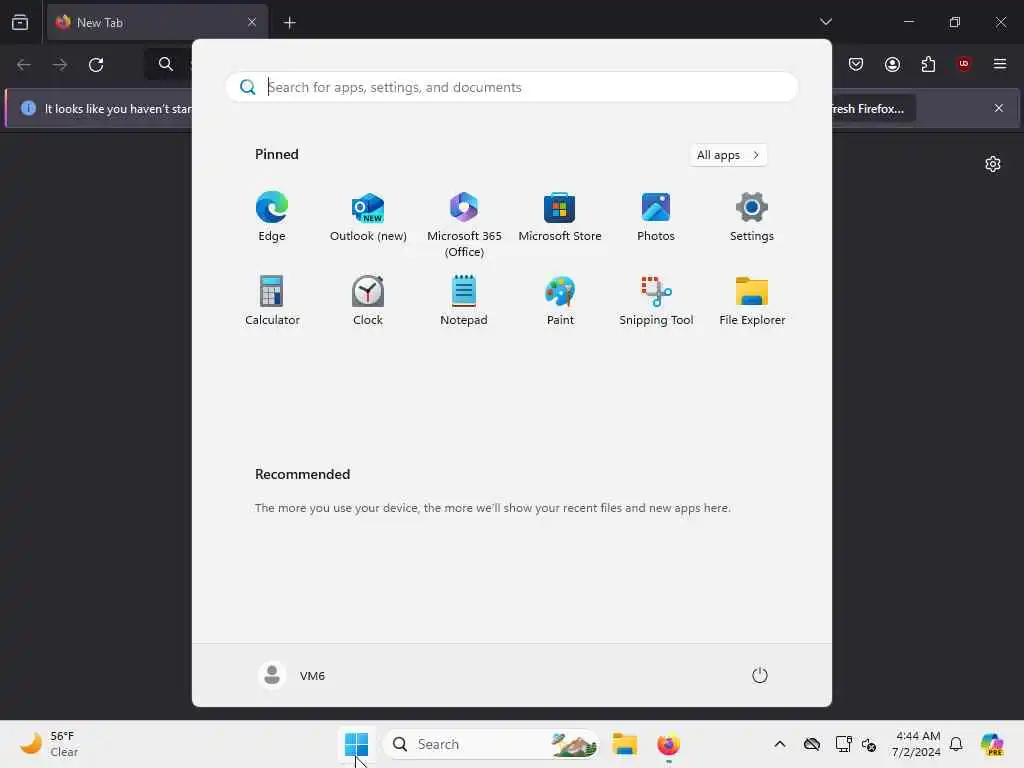The width and height of the screenshot is (1024, 768).
Task: Open the VM6 user account menu
Action: pyautogui.click(x=292, y=675)
